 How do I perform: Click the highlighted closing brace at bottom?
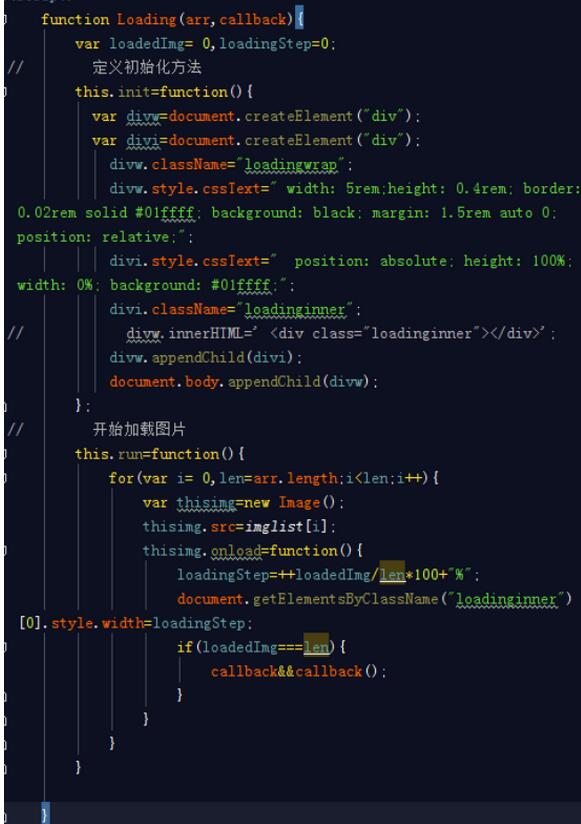(x=45, y=813)
